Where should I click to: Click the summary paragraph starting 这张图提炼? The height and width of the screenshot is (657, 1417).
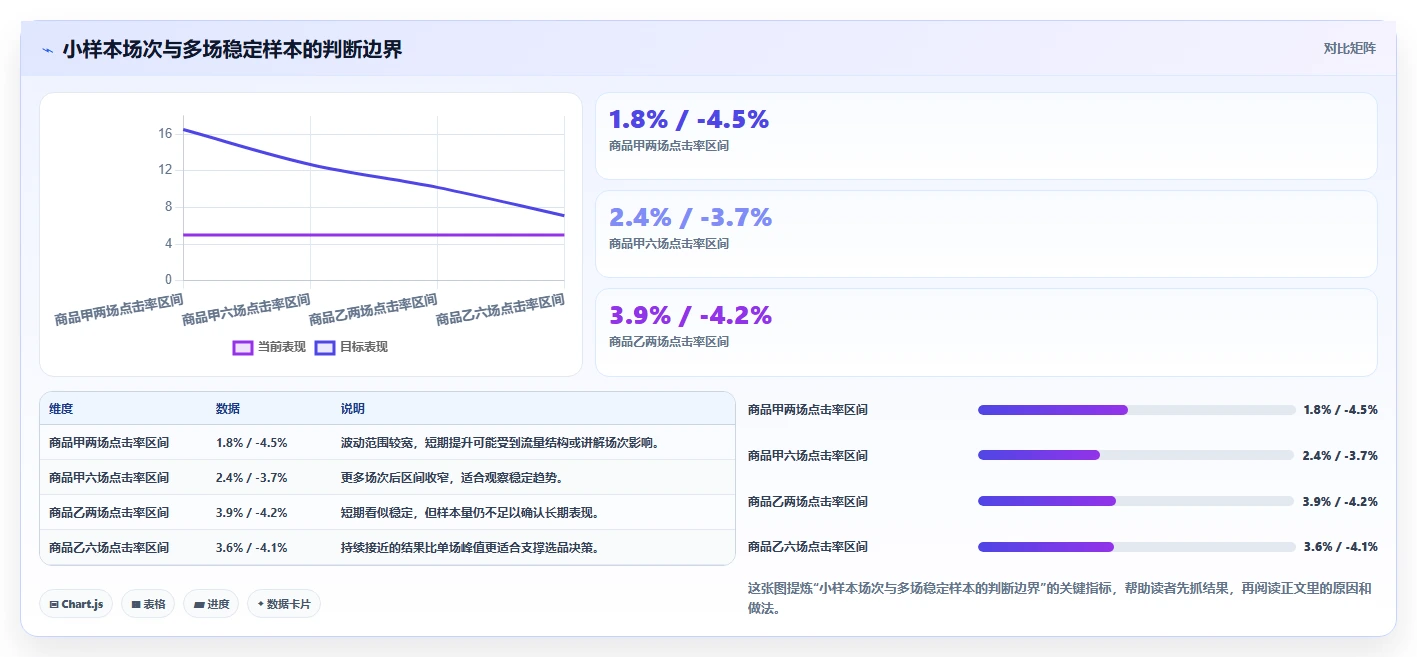point(1060,598)
